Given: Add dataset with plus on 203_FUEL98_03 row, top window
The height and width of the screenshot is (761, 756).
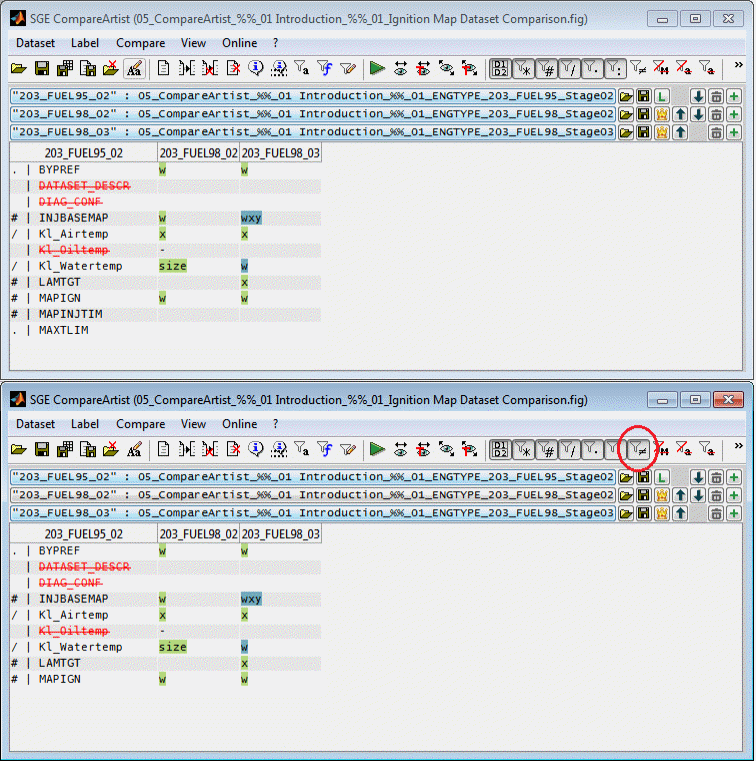Looking at the screenshot, I should point(734,132).
